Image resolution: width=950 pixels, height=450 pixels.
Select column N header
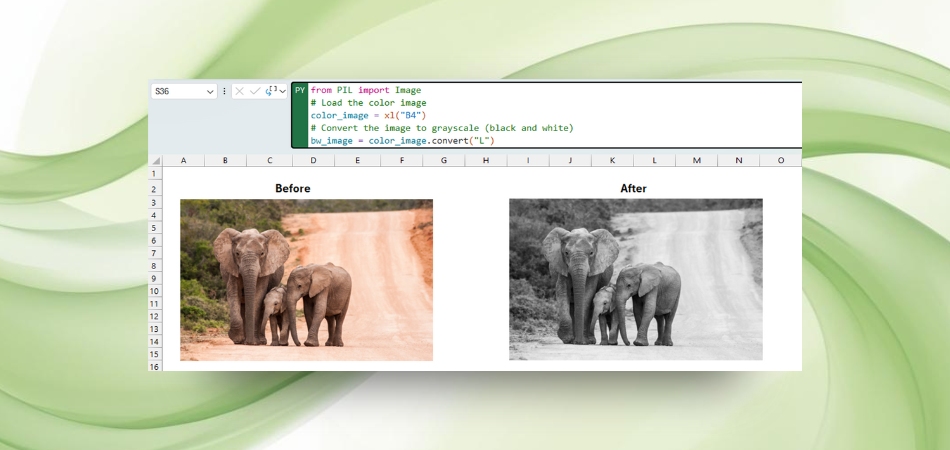pos(739,160)
